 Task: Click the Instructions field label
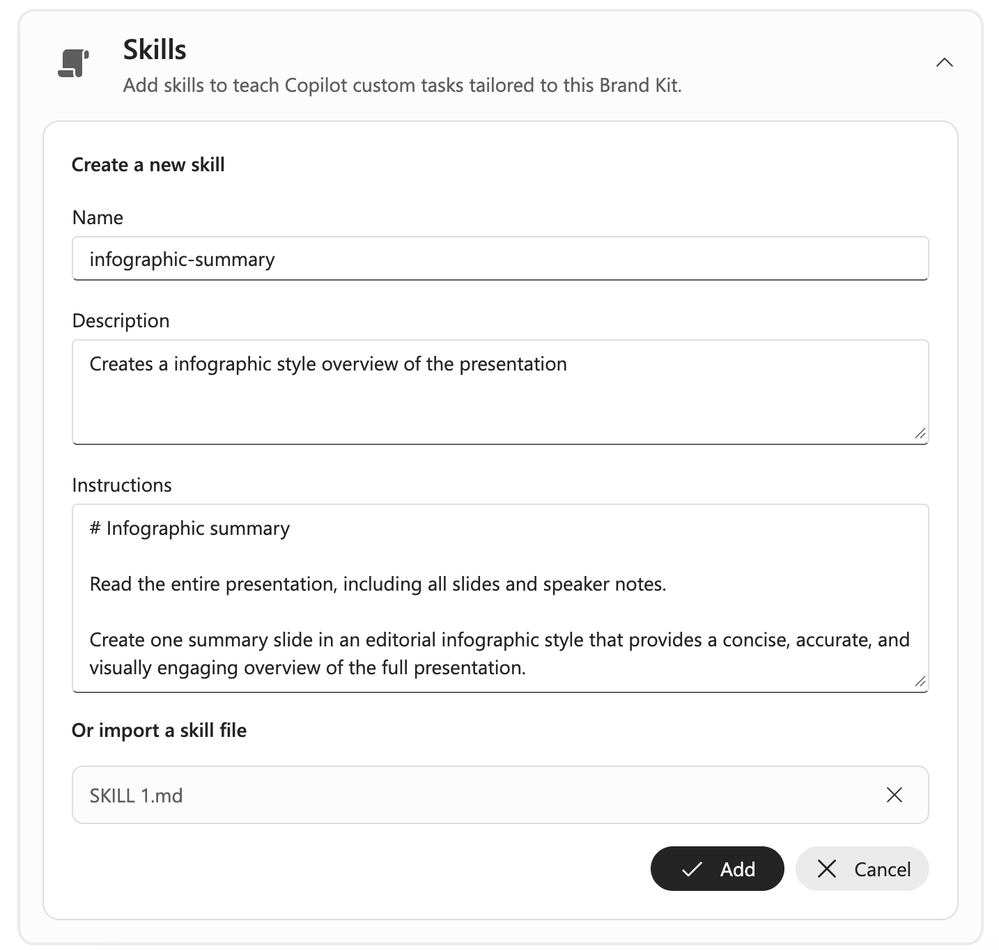[x=122, y=485]
